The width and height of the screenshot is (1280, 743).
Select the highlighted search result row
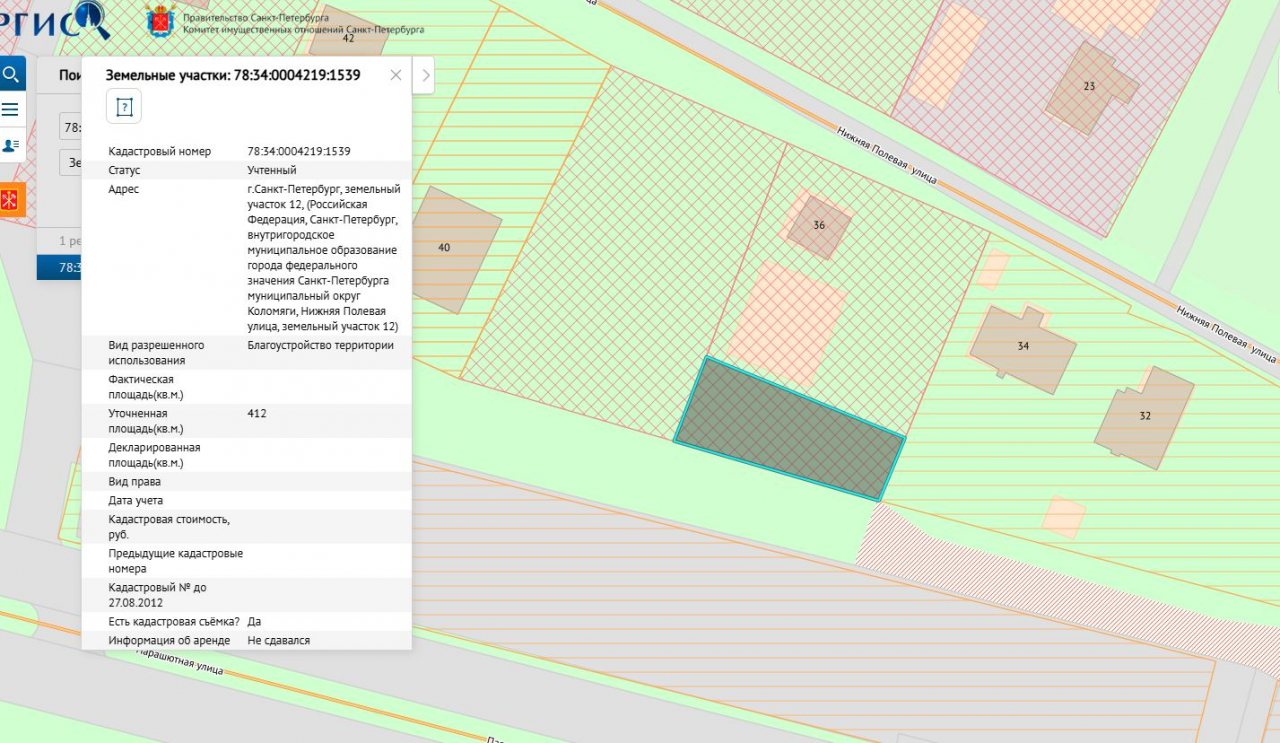58,267
